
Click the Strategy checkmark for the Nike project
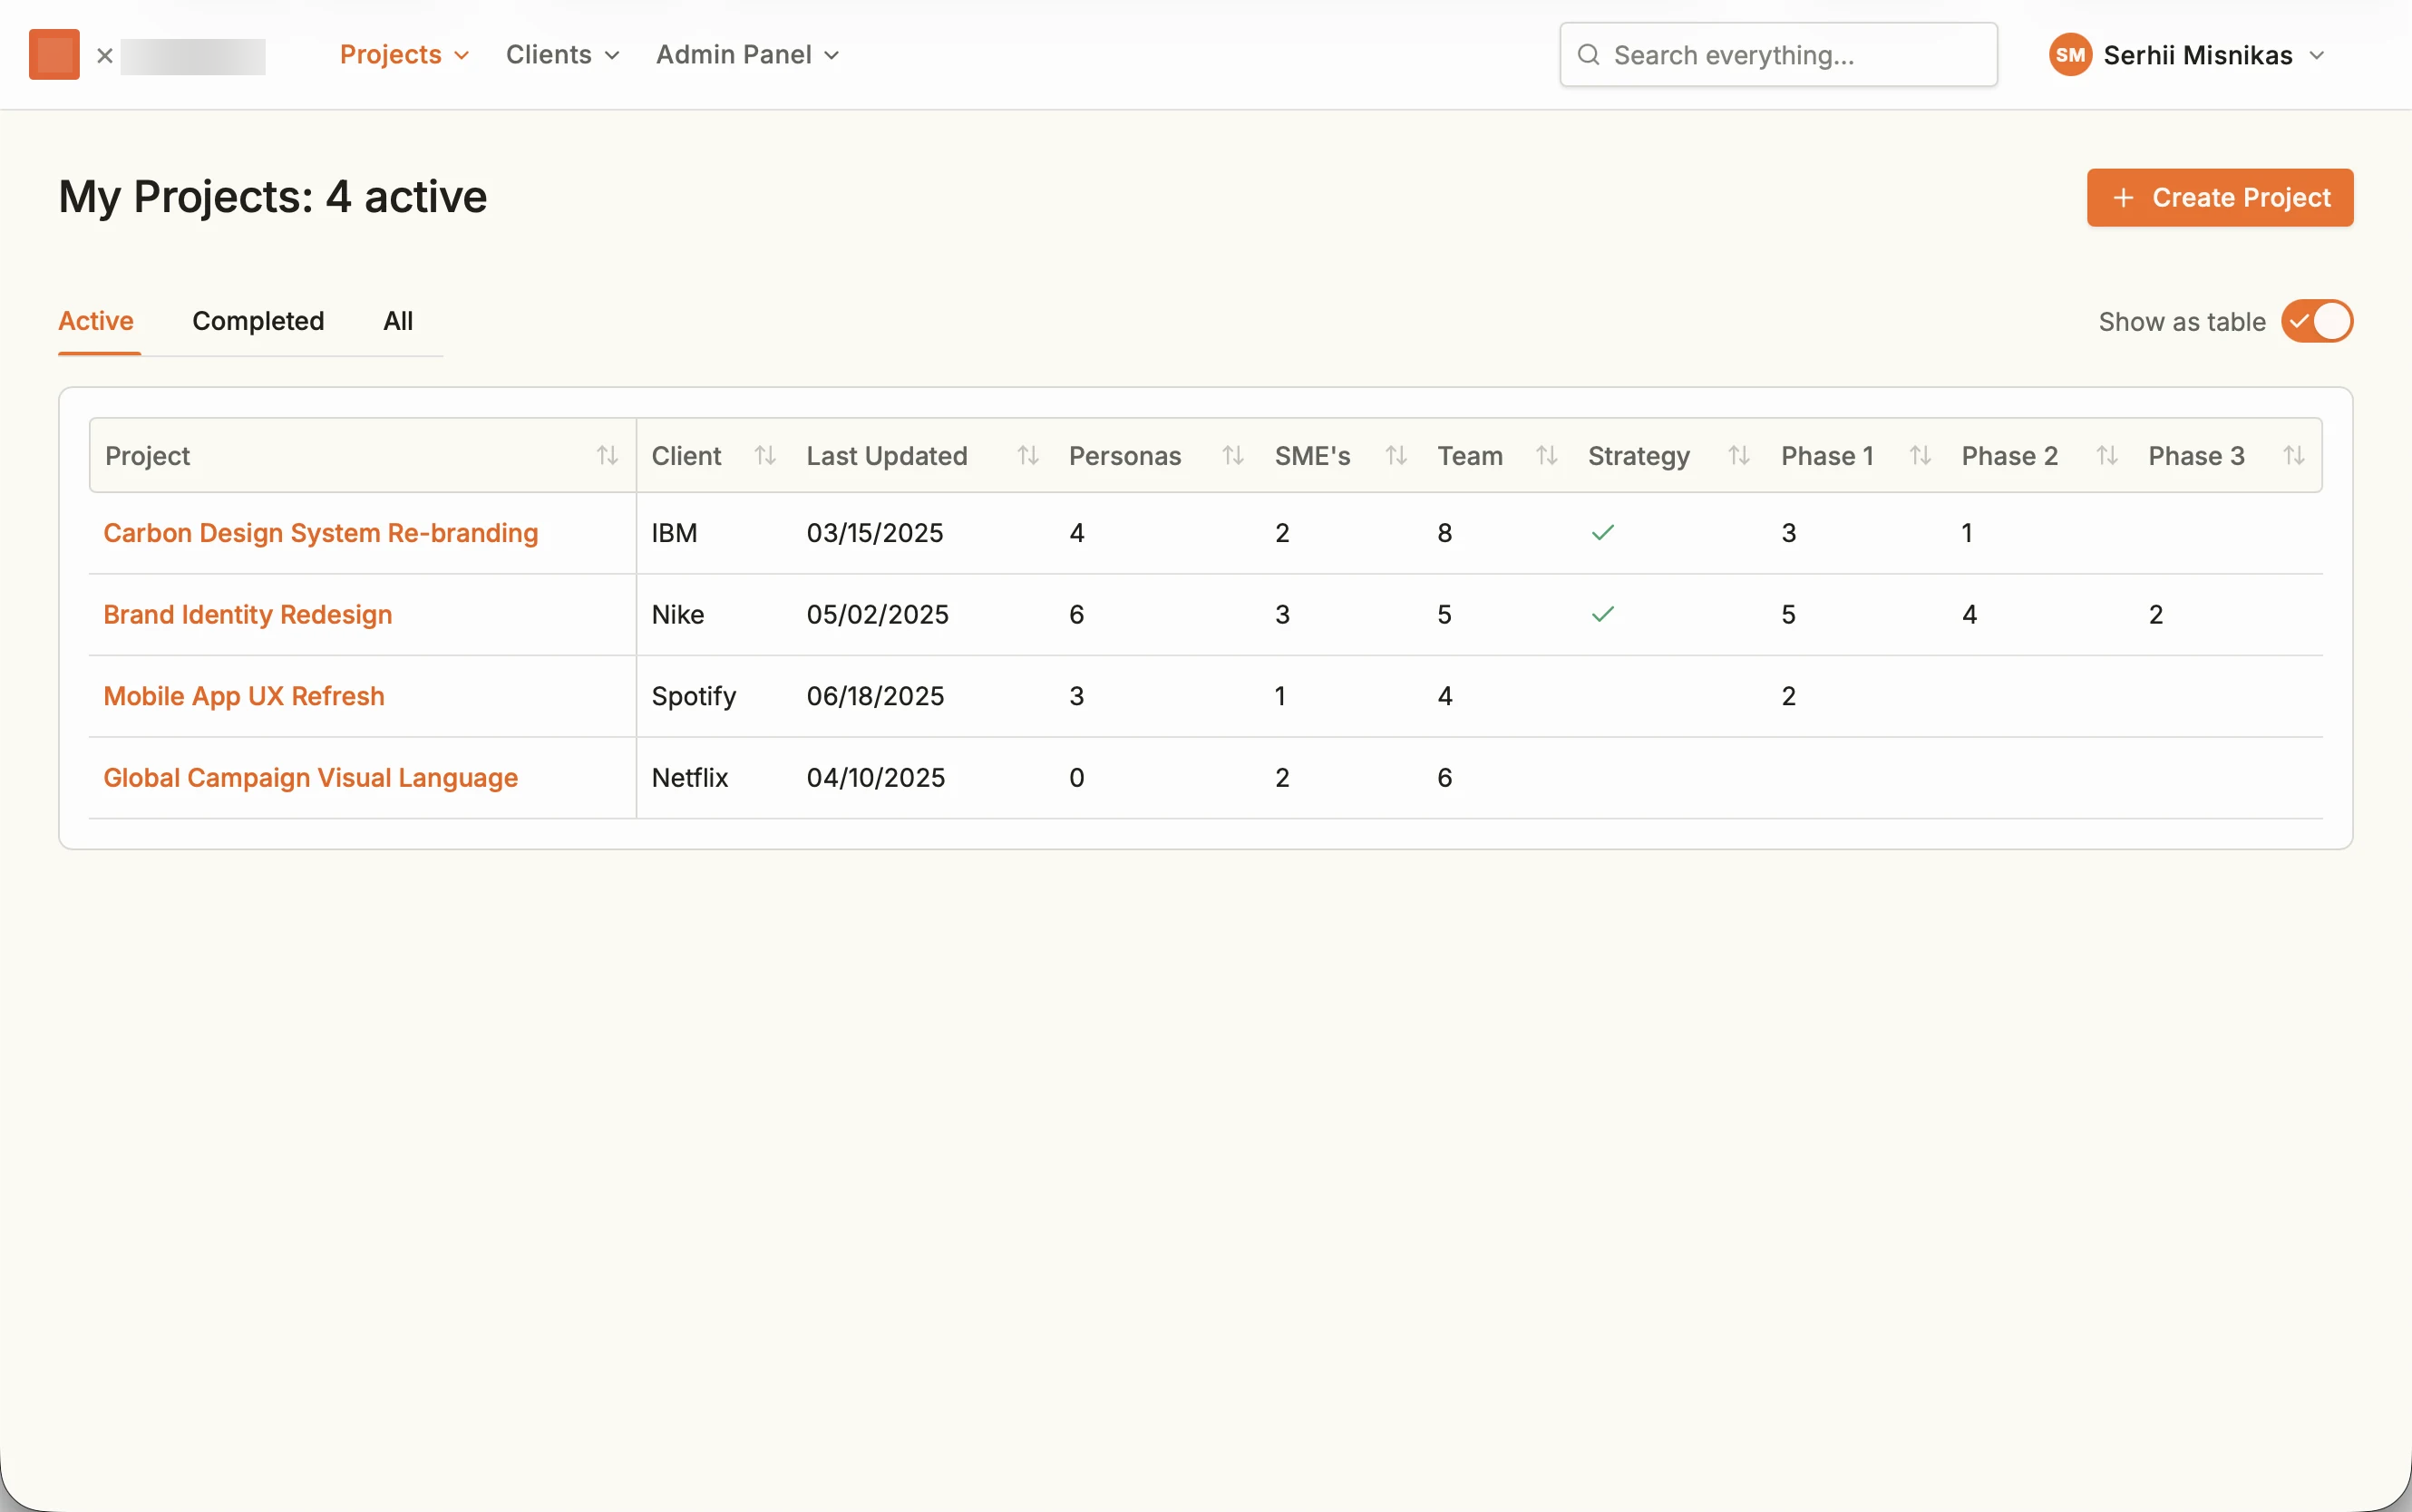click(1603, 614)
